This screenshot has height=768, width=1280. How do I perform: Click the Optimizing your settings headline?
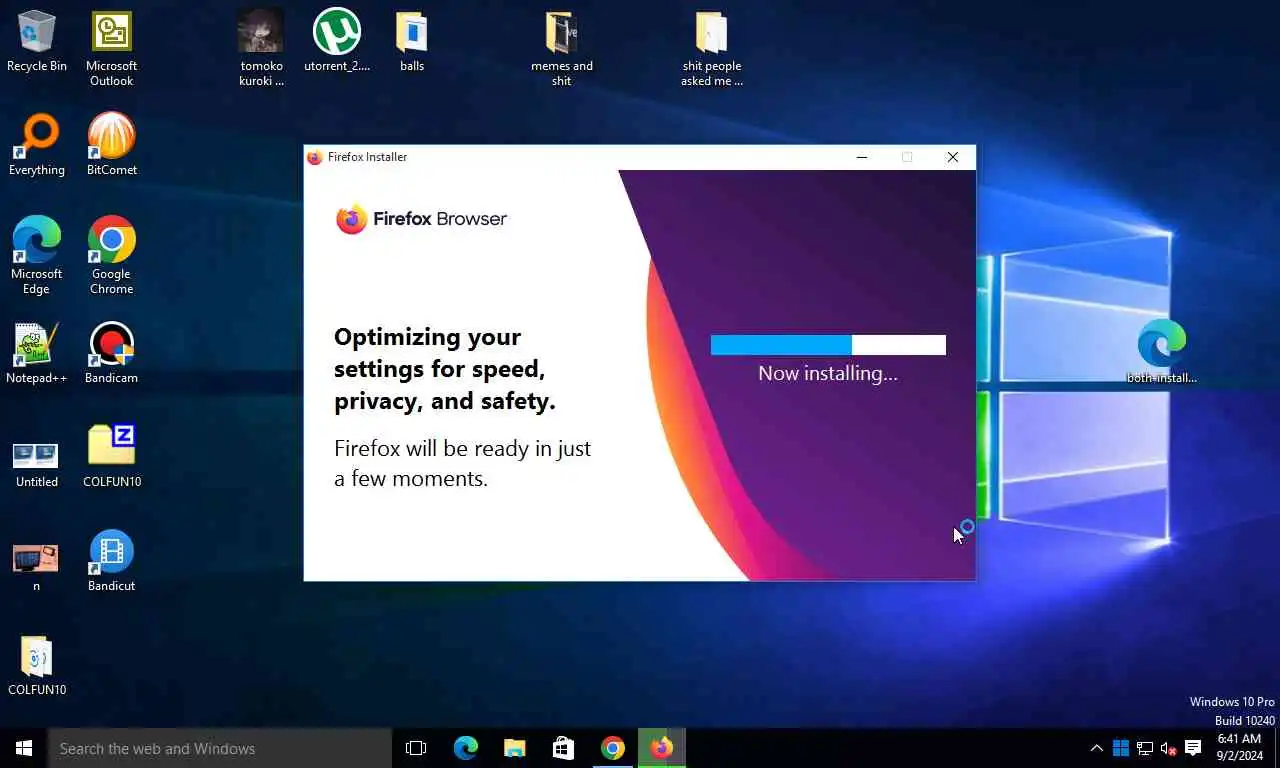pos(444,369)
